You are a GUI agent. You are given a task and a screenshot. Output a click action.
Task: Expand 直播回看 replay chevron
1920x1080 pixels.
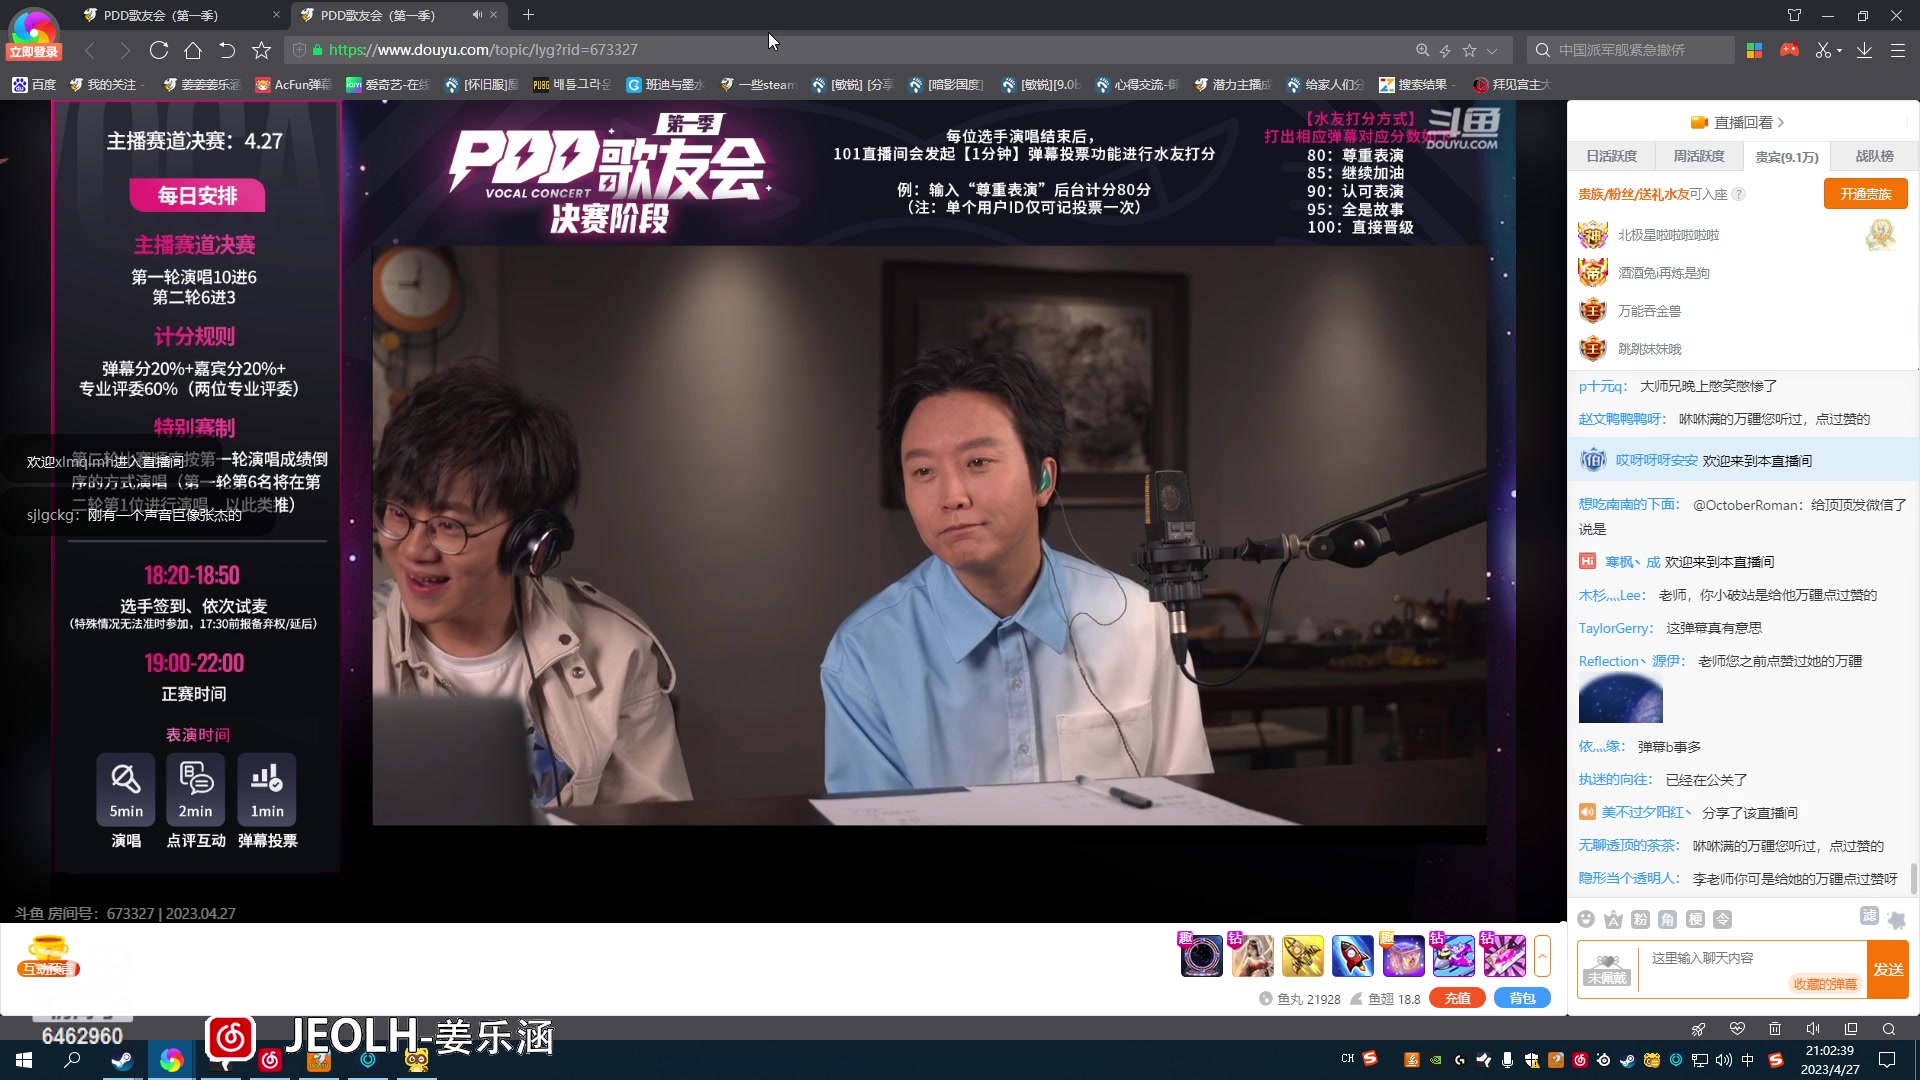tap(1781, 122)
